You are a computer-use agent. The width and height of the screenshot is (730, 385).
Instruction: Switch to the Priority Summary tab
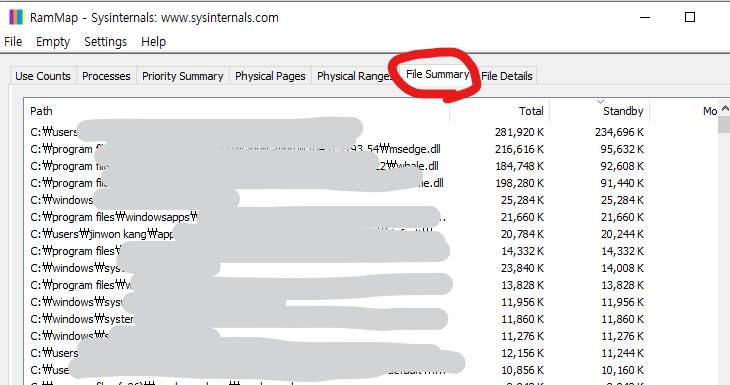click(x=182, y=76)
